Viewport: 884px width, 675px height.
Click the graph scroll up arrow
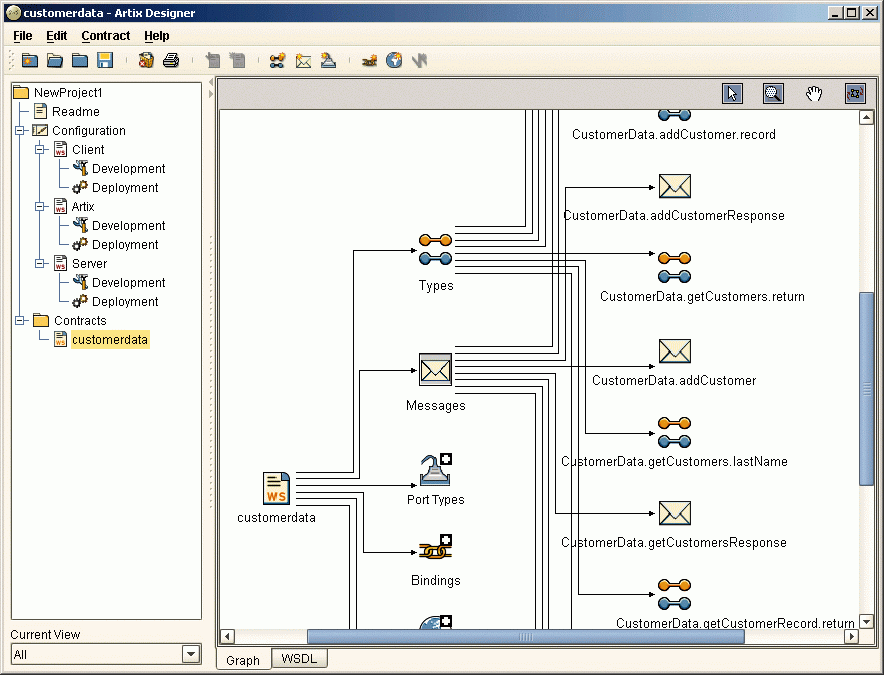click(x=867, y=117)
